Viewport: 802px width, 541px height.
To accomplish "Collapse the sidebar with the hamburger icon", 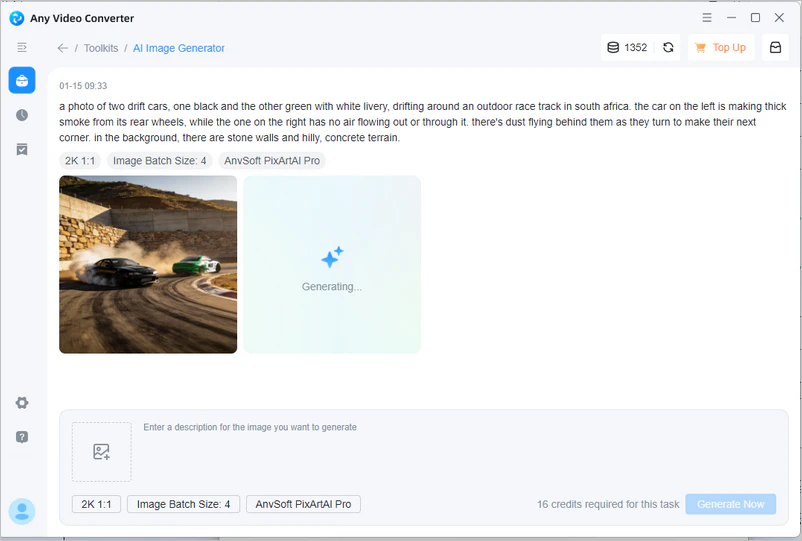I will (x=22, y=47).
